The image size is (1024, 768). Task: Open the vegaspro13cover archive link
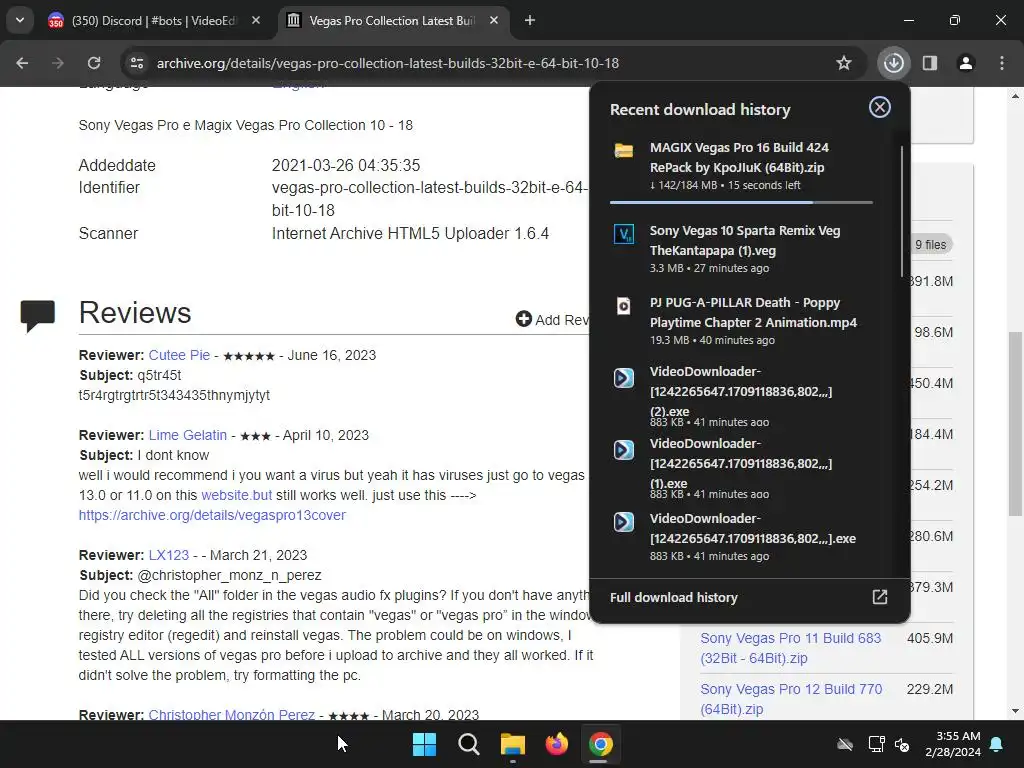pyautogui.click(x=212, y=515)
